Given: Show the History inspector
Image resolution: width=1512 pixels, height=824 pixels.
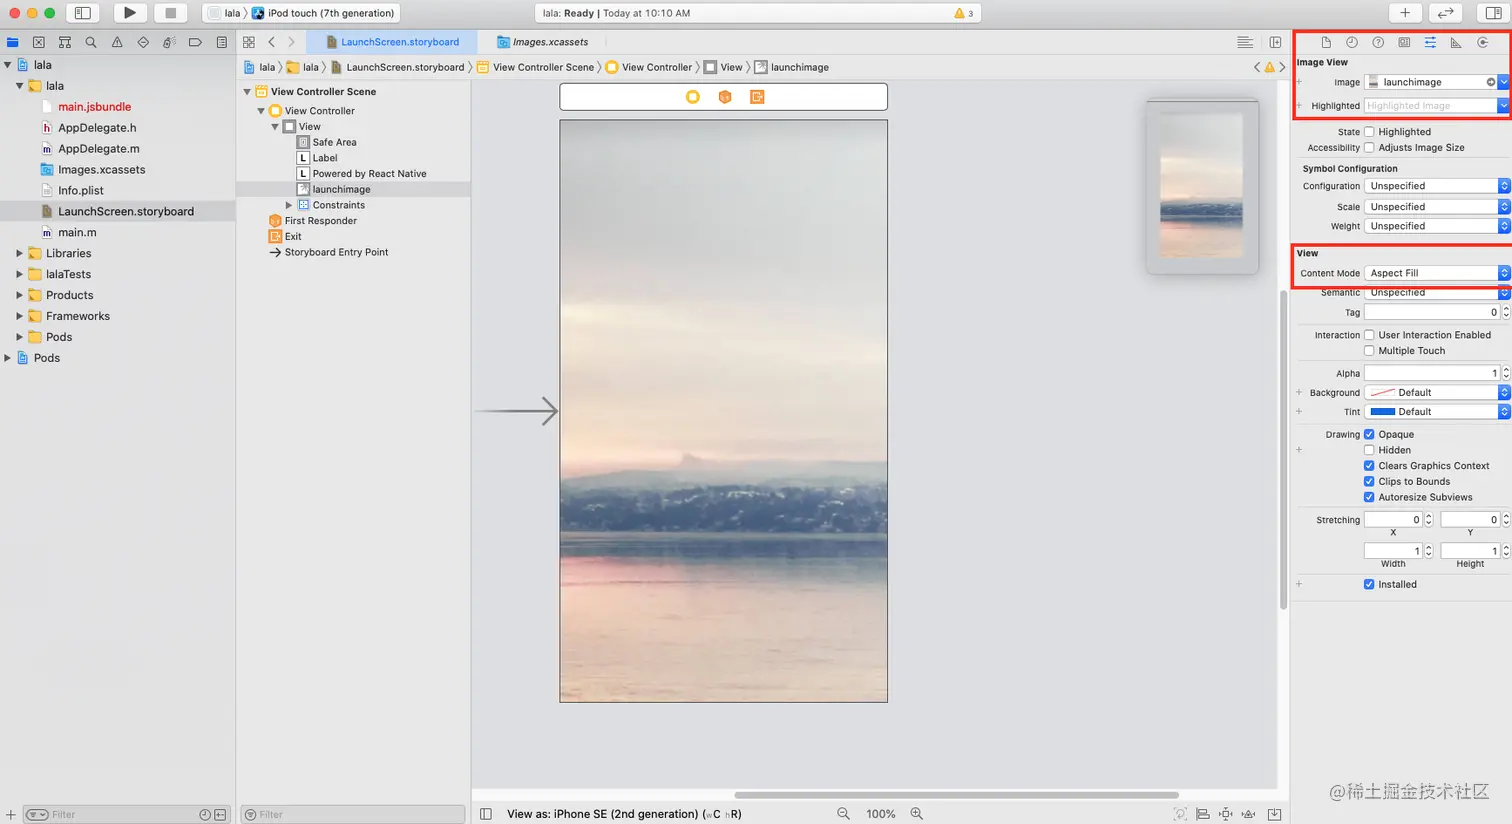Looking at the screenshot, I should (x=1352, y=42).
